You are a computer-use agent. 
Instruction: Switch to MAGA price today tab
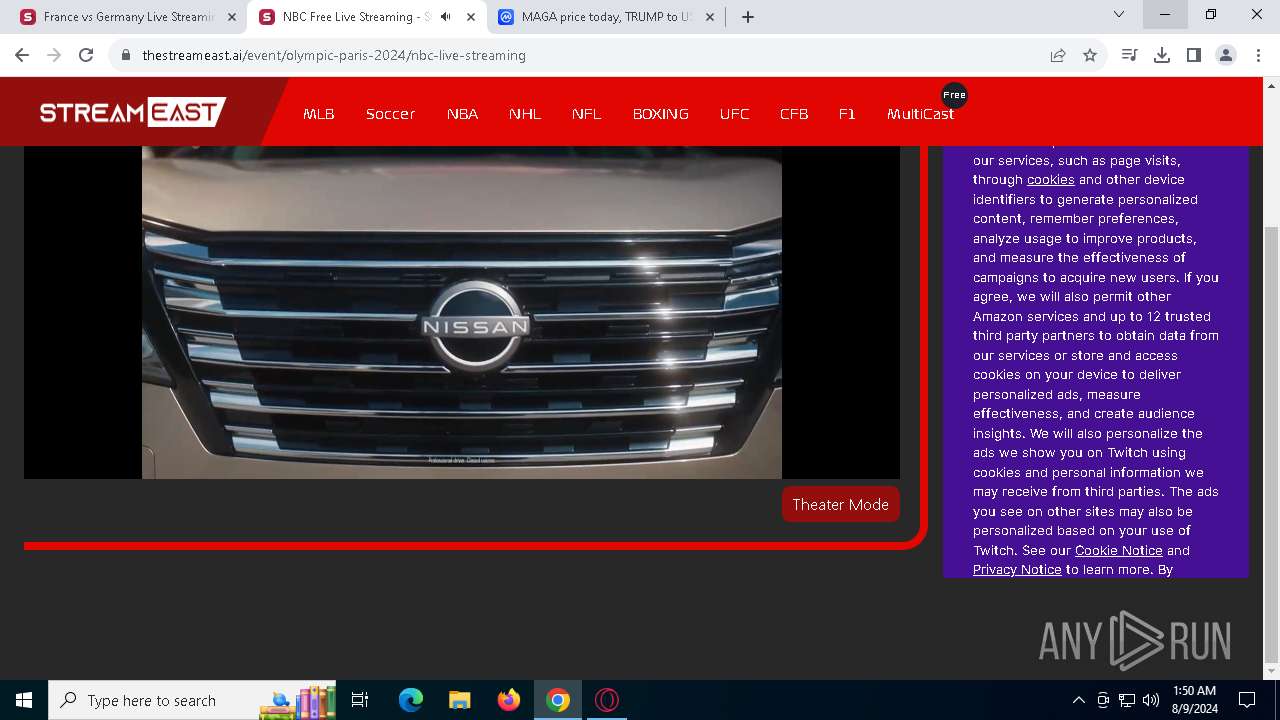point(605,17)
